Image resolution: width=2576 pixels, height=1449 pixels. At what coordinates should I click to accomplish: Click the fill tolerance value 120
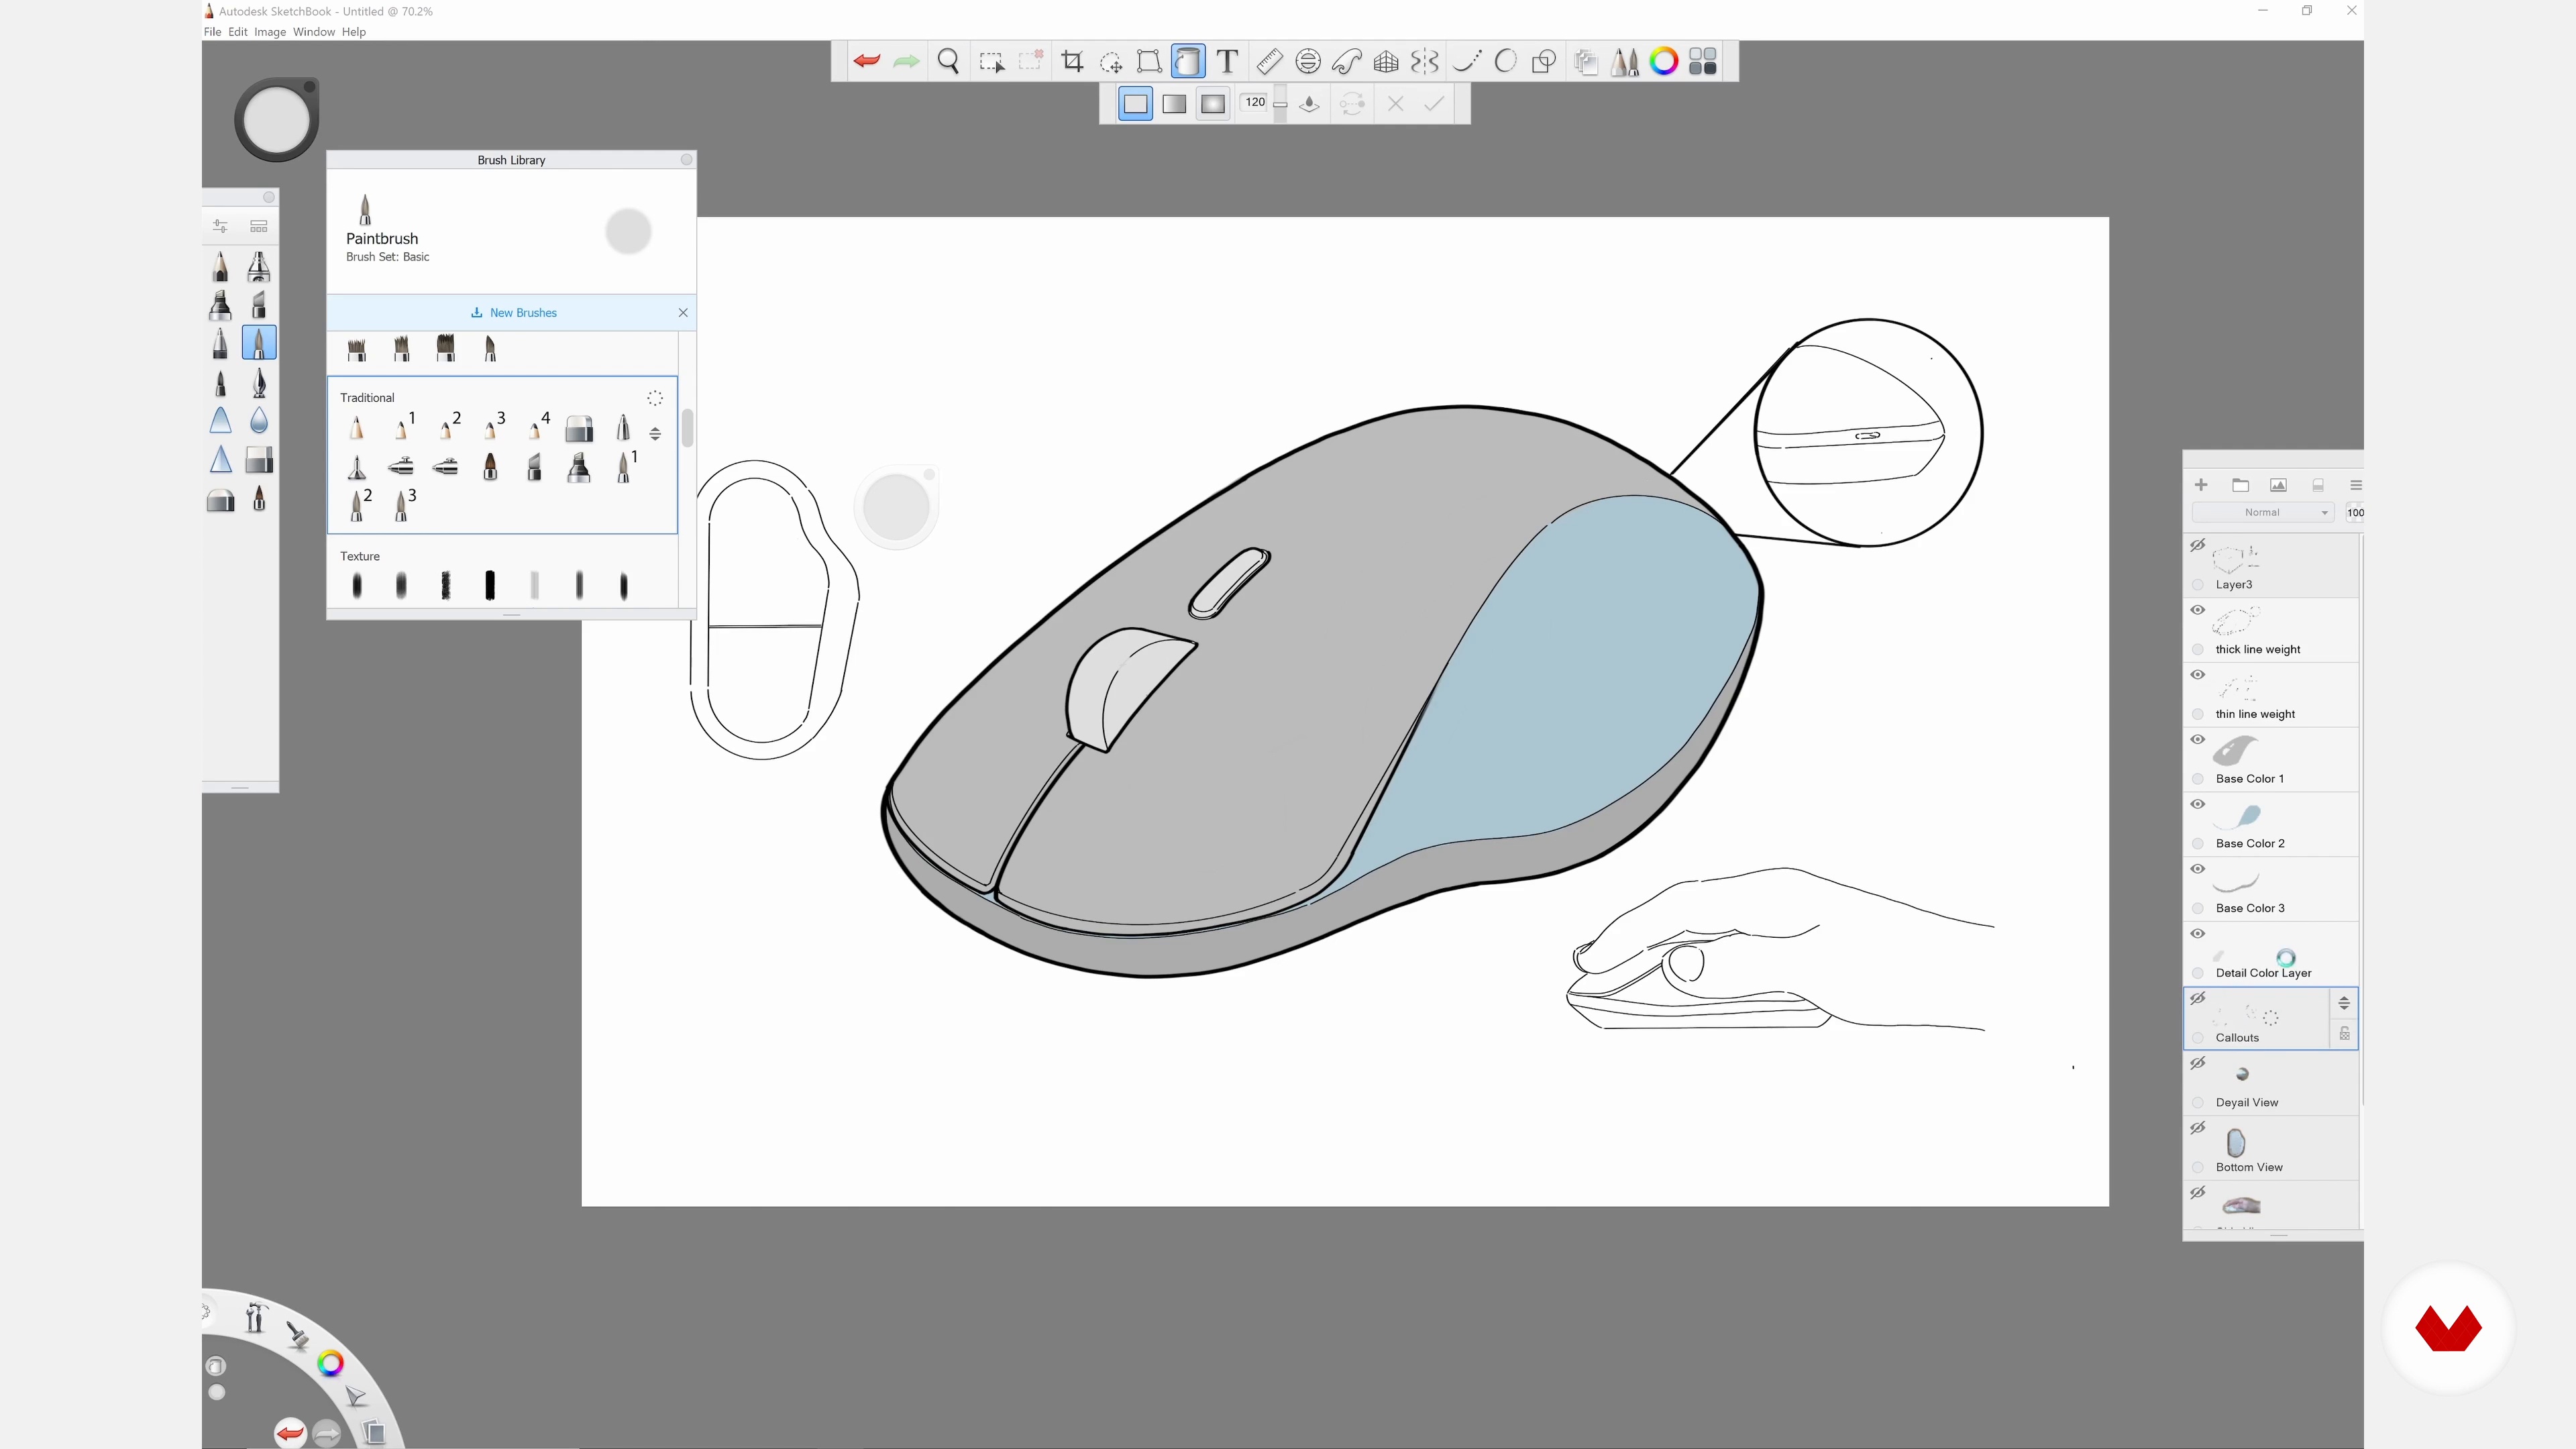pyautogui.click(x=1255, y=102)
